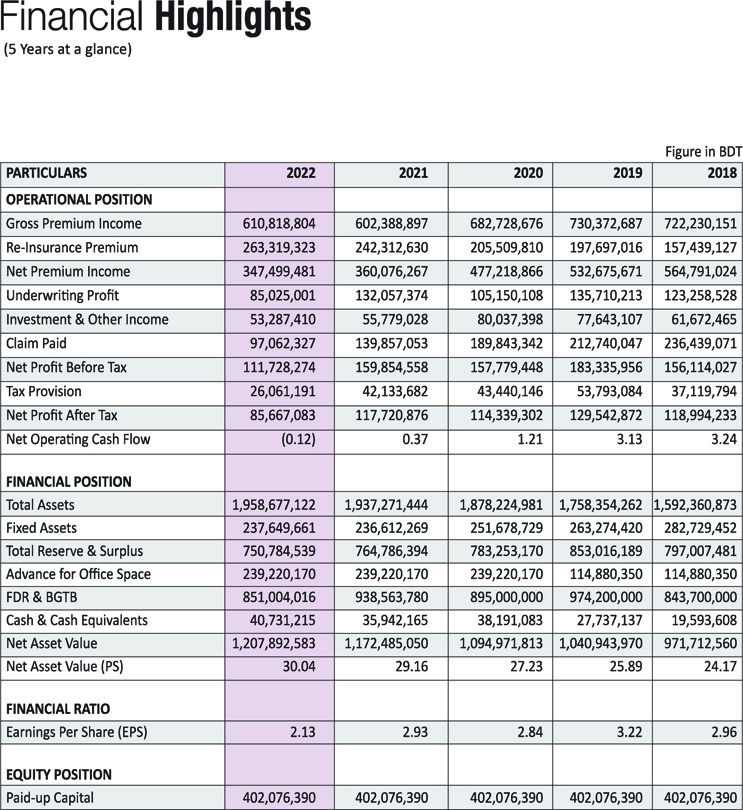The width and height of the screenshot is (743, 810).
Task: Select the EQUITY POSITION section heading
Action: [59, 774]
